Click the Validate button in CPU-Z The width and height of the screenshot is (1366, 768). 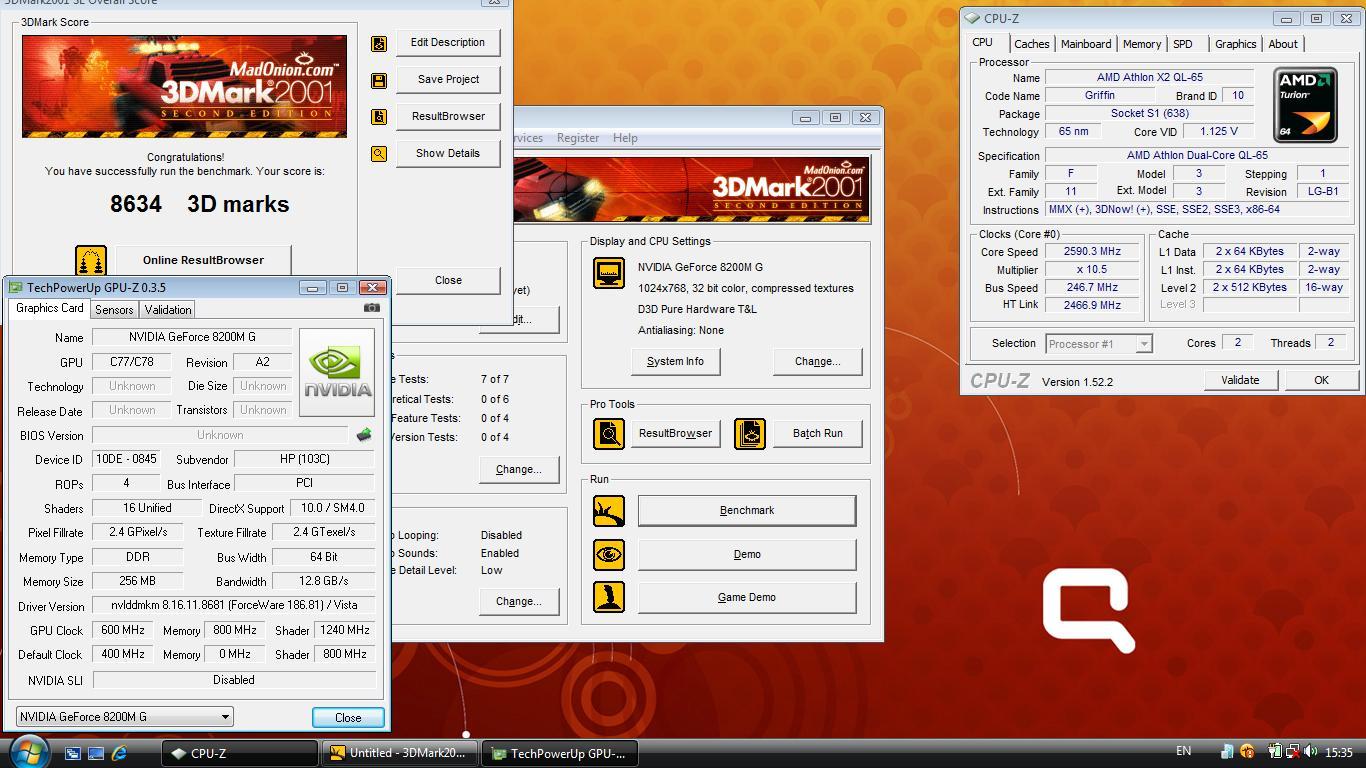pos(1240,380)
